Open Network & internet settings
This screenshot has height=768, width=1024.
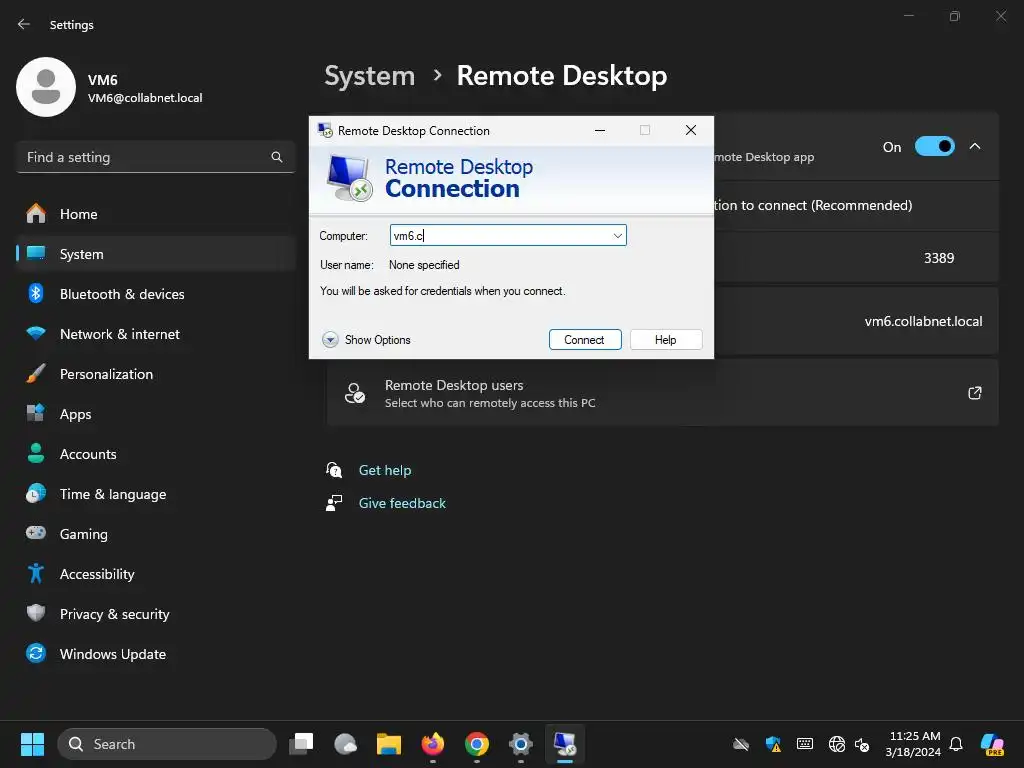click(155, 334)
